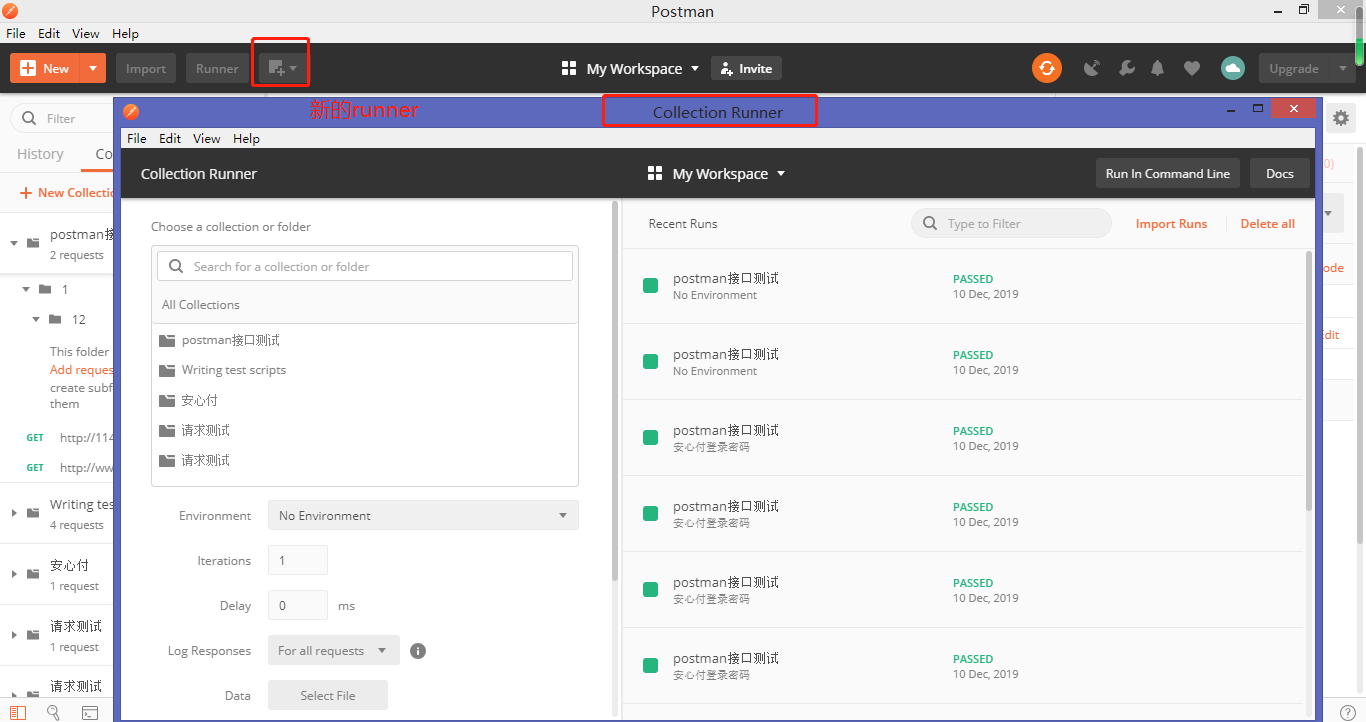Collapse folder 12 in the sidebar
The width and height of the screenshot is (1366, 722).
pyautogui.click(x=36, y=319)
